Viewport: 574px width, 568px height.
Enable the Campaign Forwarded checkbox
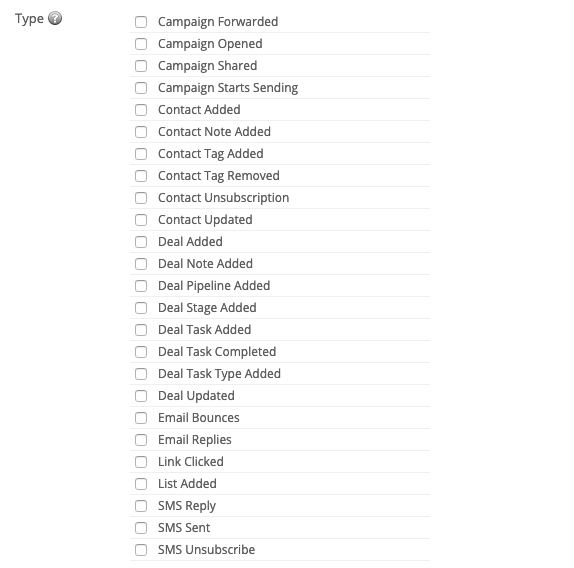[x=141, y=22]
